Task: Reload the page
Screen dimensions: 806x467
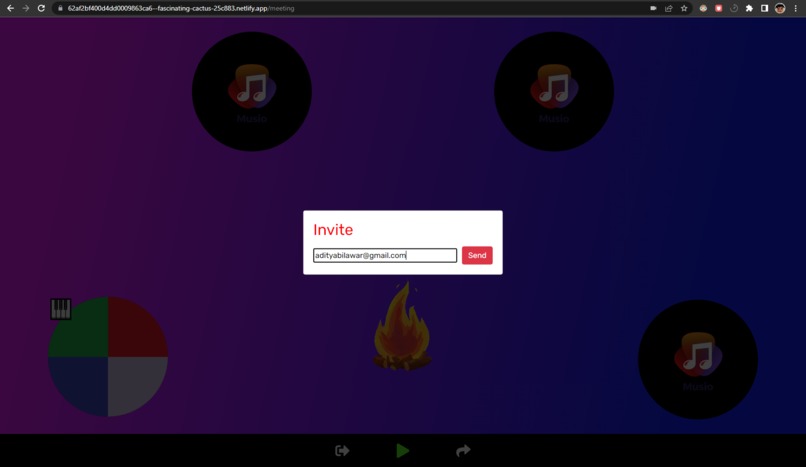Action: pyautogui.click(x=41, y=8)
